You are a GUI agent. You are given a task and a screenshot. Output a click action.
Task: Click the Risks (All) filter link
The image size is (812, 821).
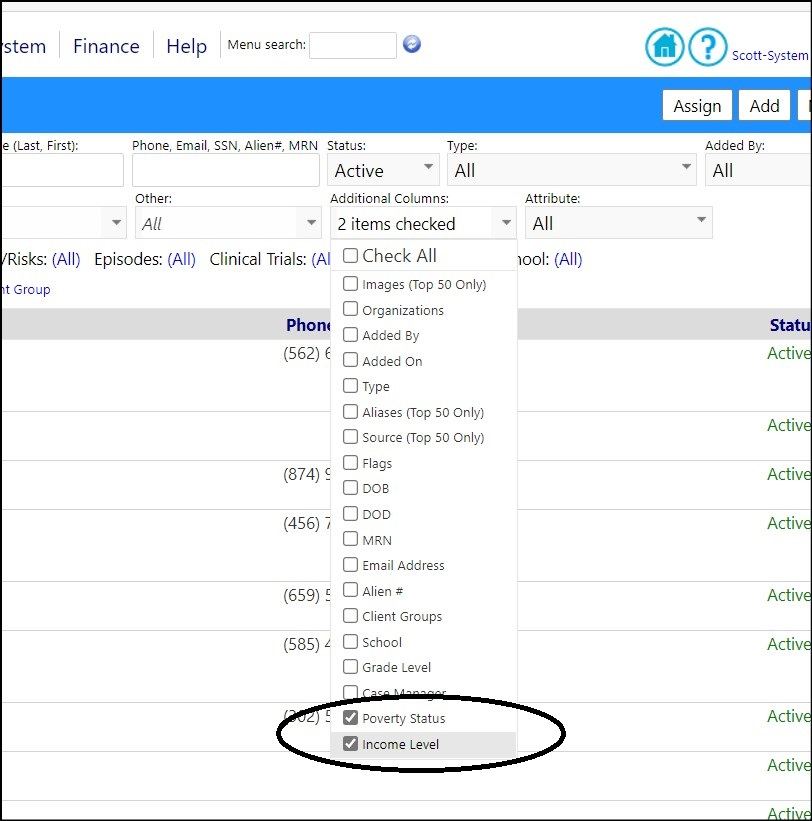coord(66,259)
